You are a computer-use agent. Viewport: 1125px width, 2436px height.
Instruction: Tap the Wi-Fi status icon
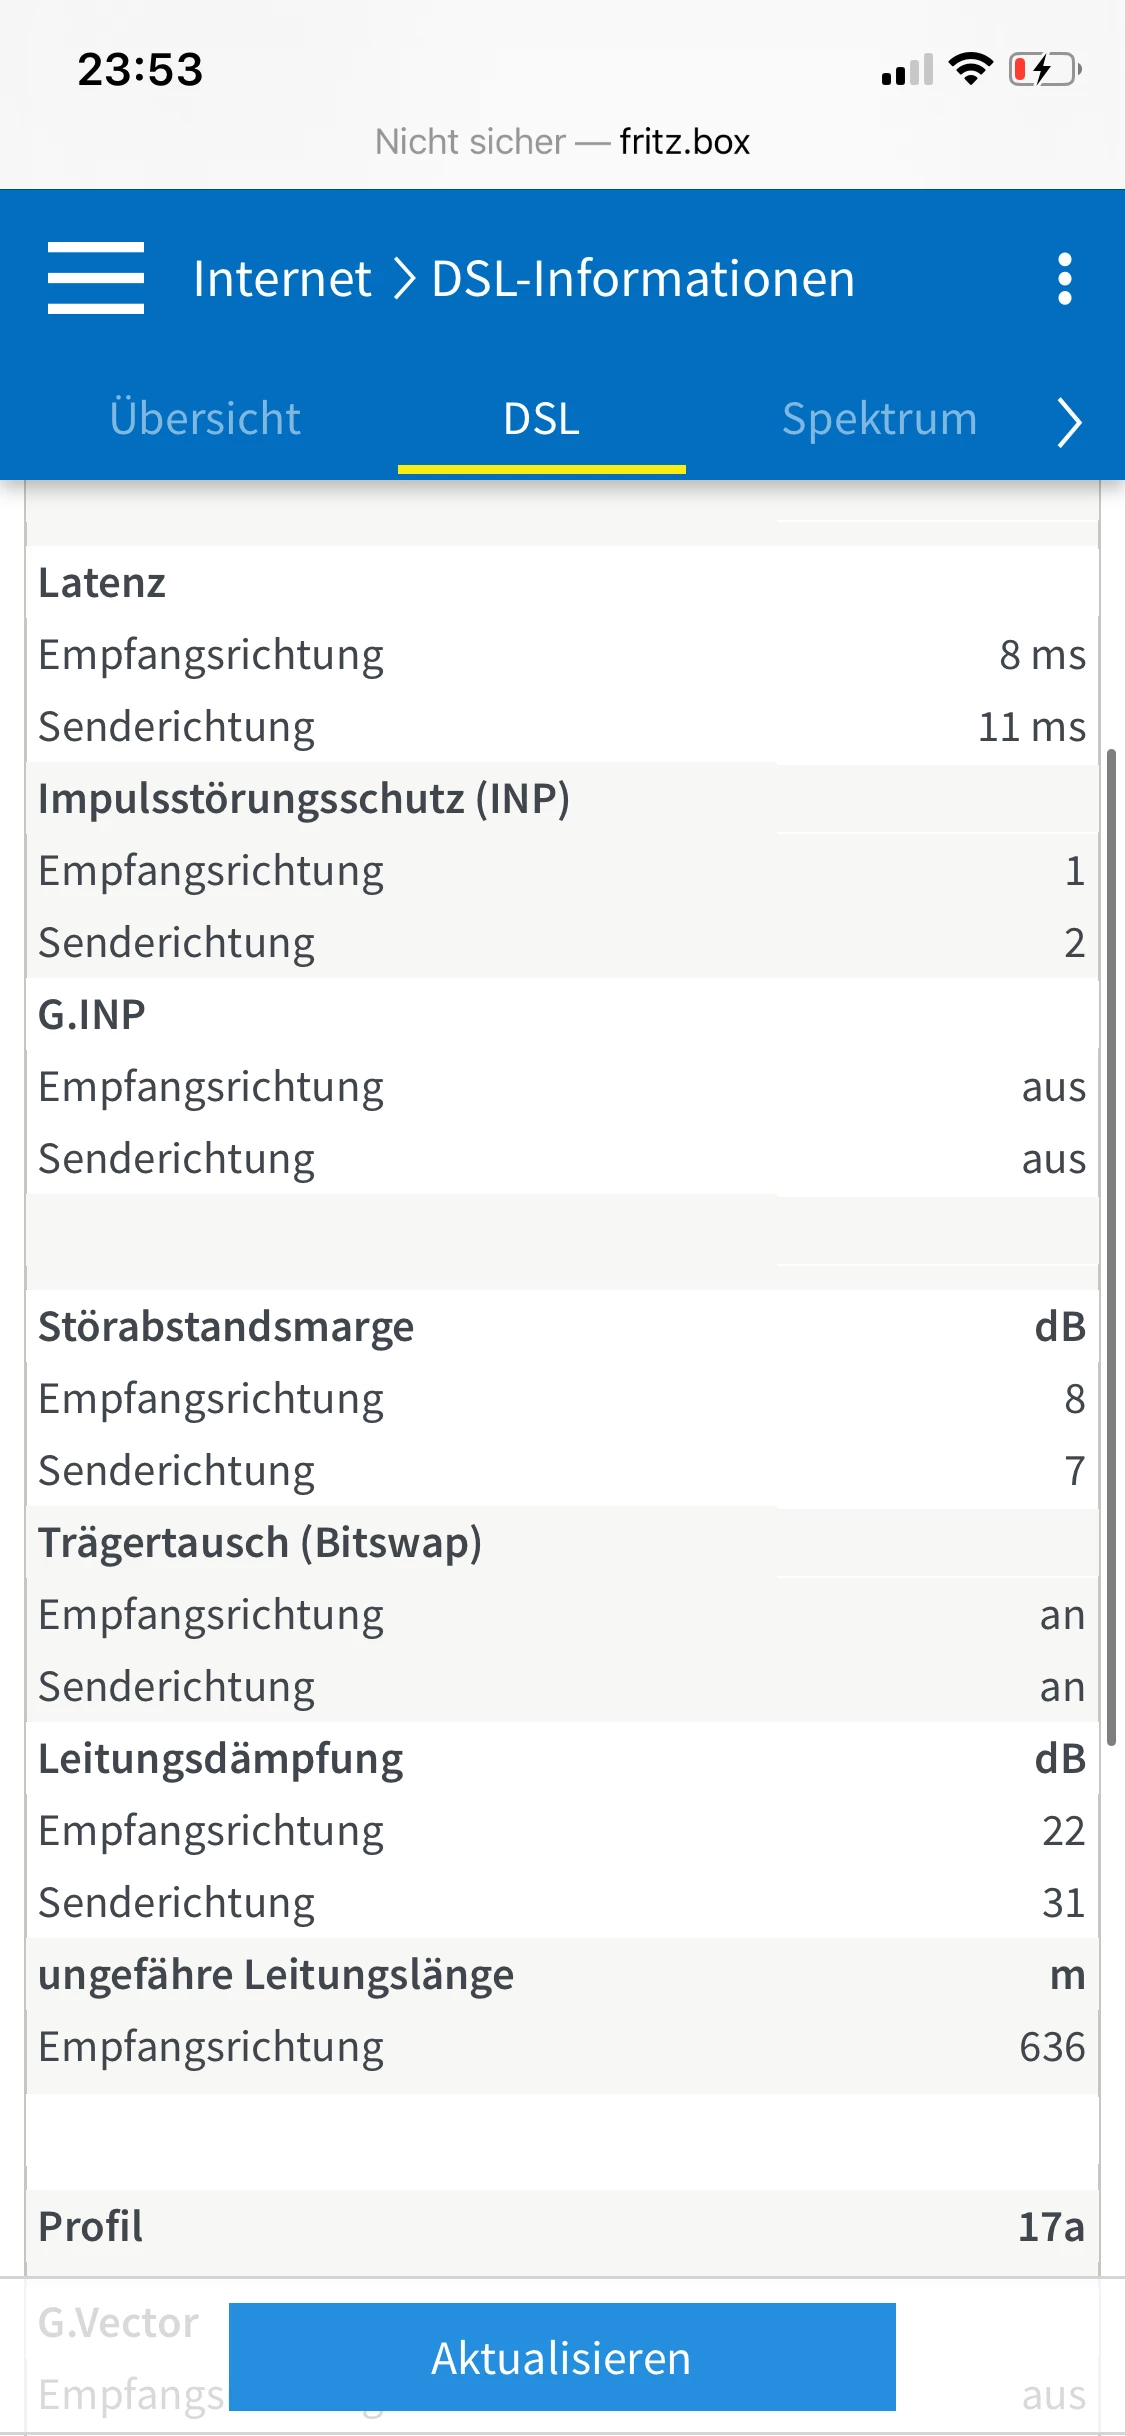[969, 69]
